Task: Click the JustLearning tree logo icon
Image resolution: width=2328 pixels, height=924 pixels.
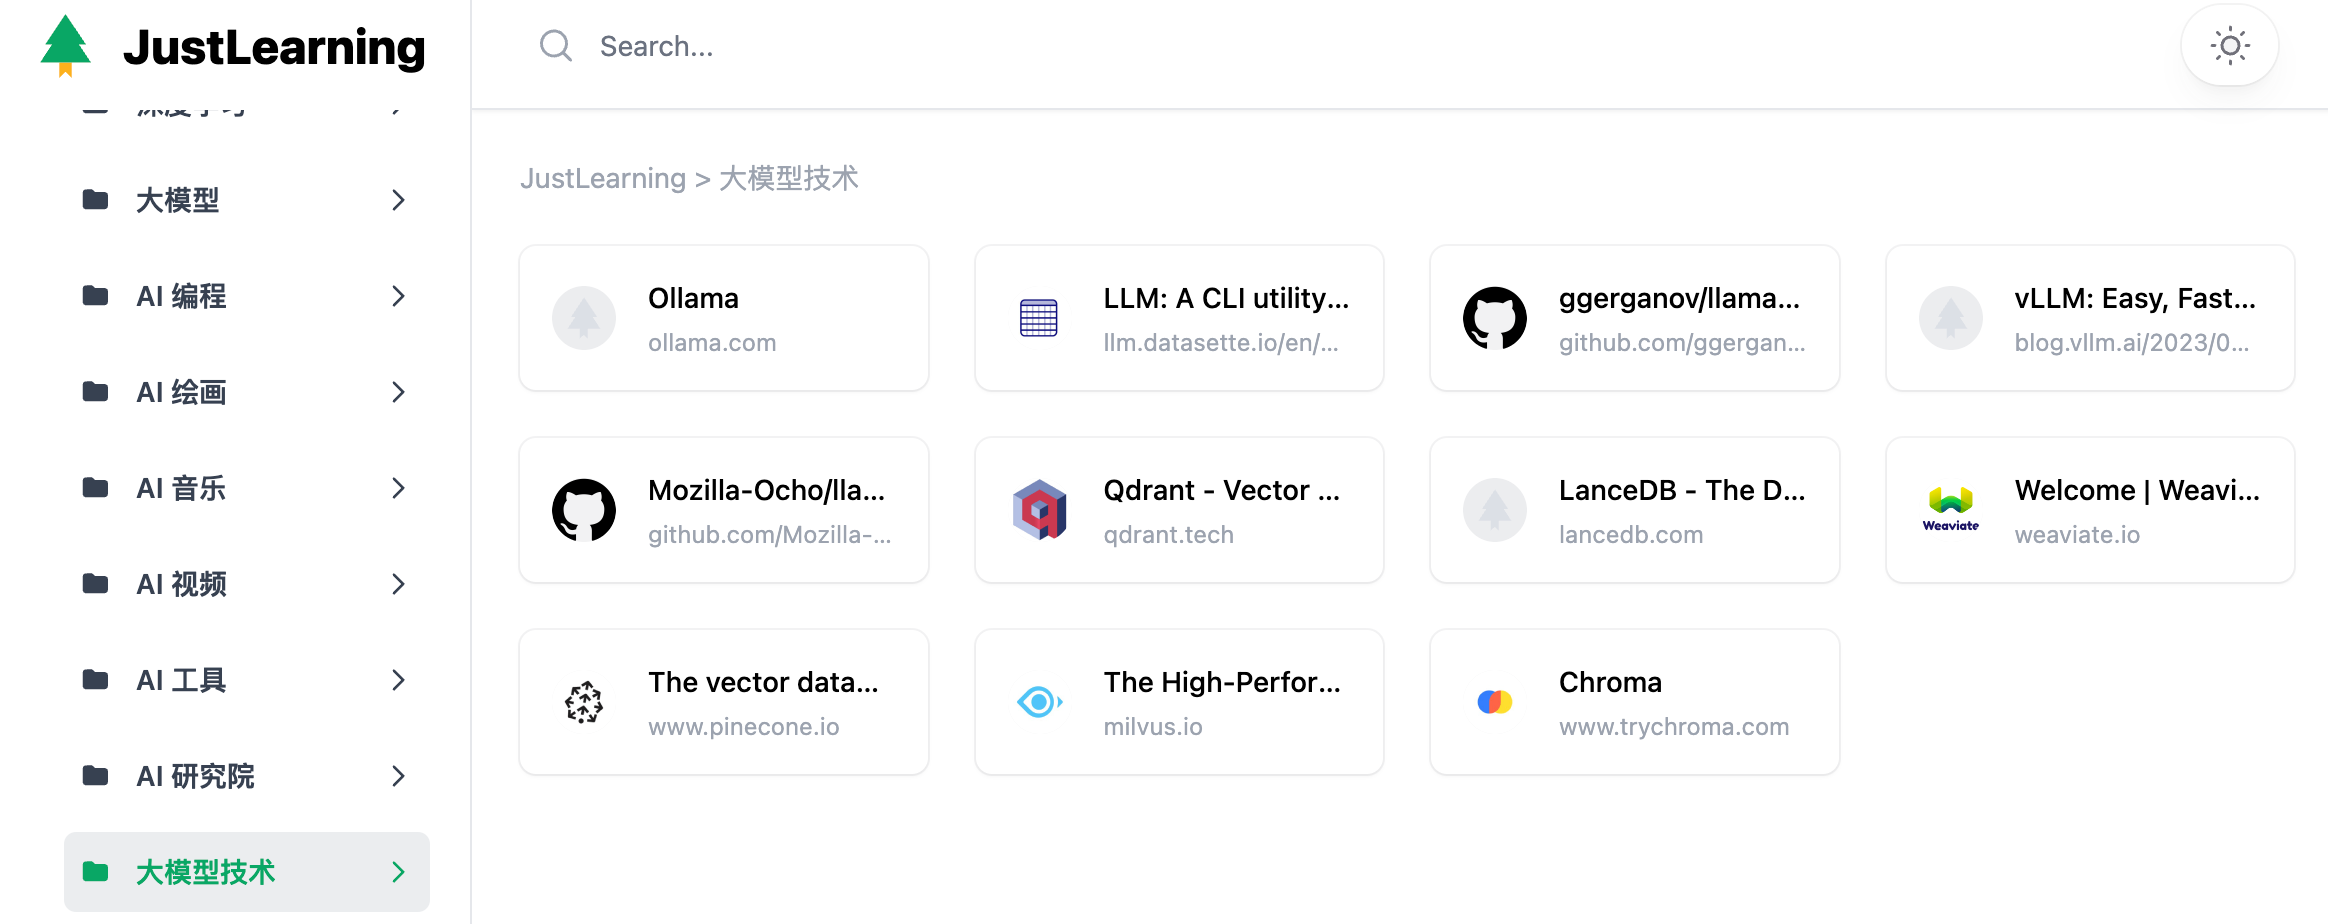Action: (66, 46)
